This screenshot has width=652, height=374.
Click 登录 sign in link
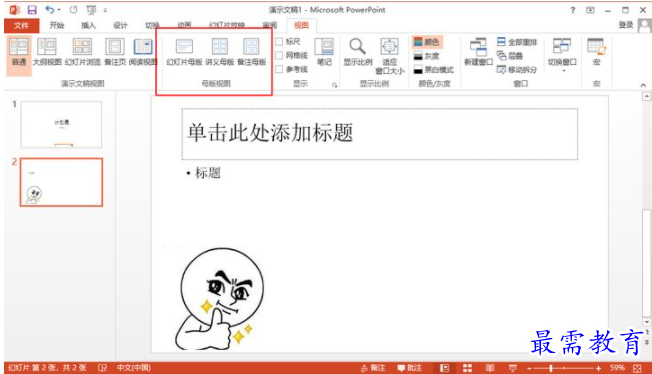click(626, 25)
